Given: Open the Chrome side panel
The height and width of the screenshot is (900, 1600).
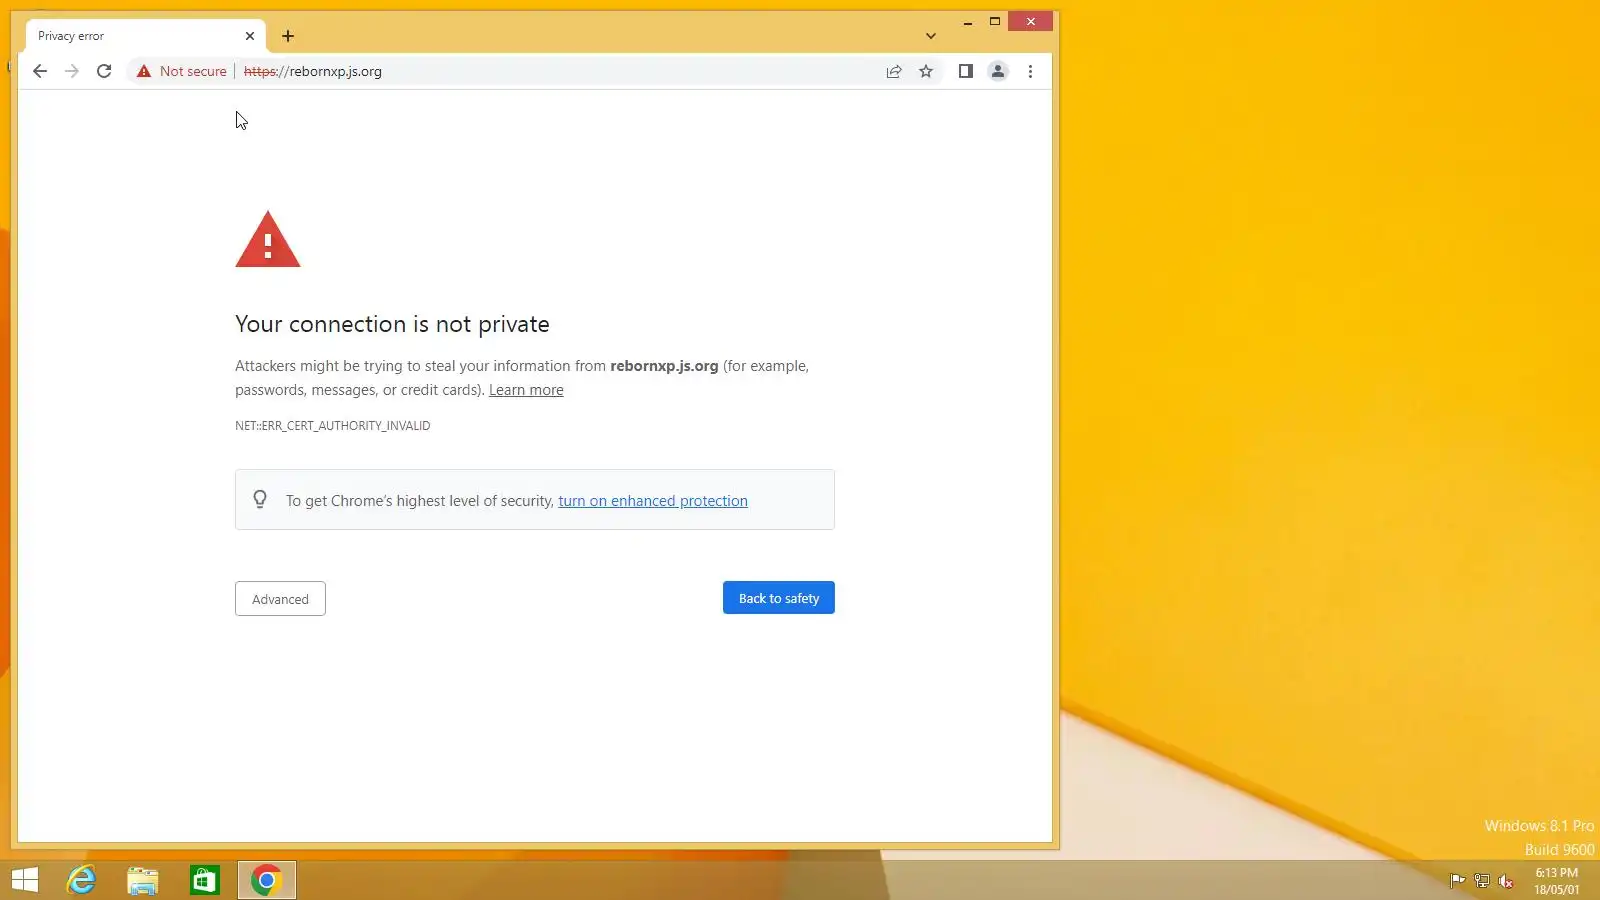Looking at the screenshot, I should click(965, 71).
